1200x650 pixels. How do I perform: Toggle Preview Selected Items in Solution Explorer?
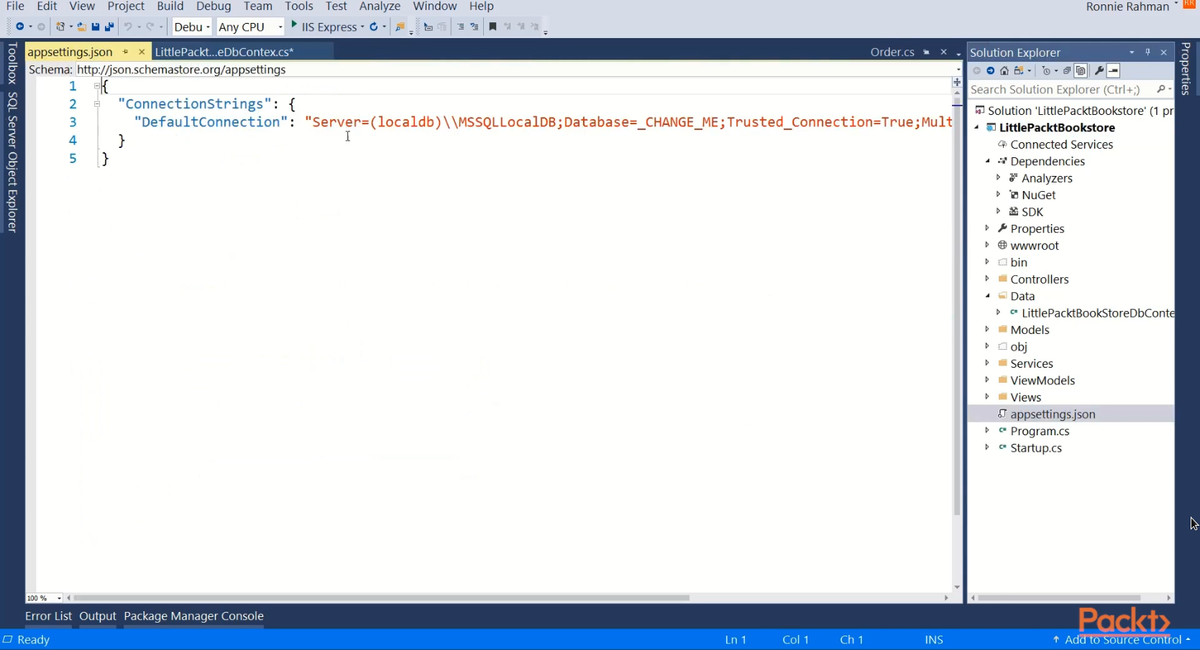point(1113,71)
